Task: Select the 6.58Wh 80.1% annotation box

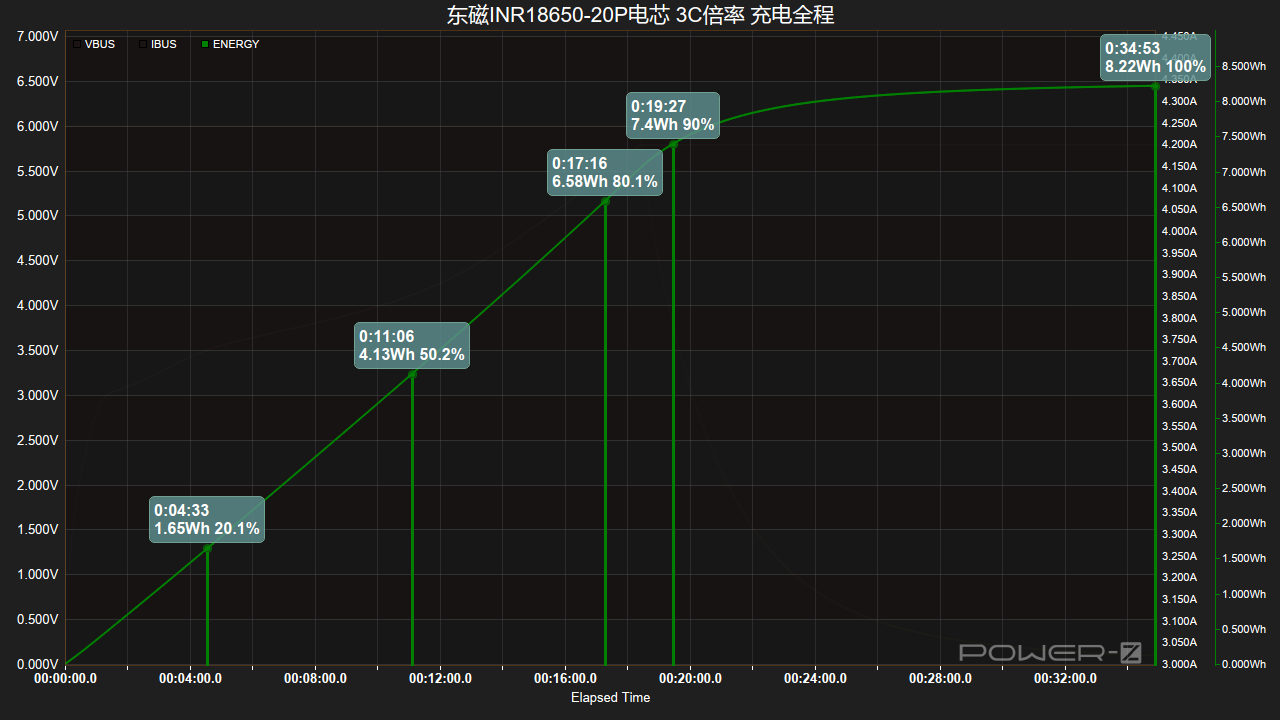Action: pos(605,172)
